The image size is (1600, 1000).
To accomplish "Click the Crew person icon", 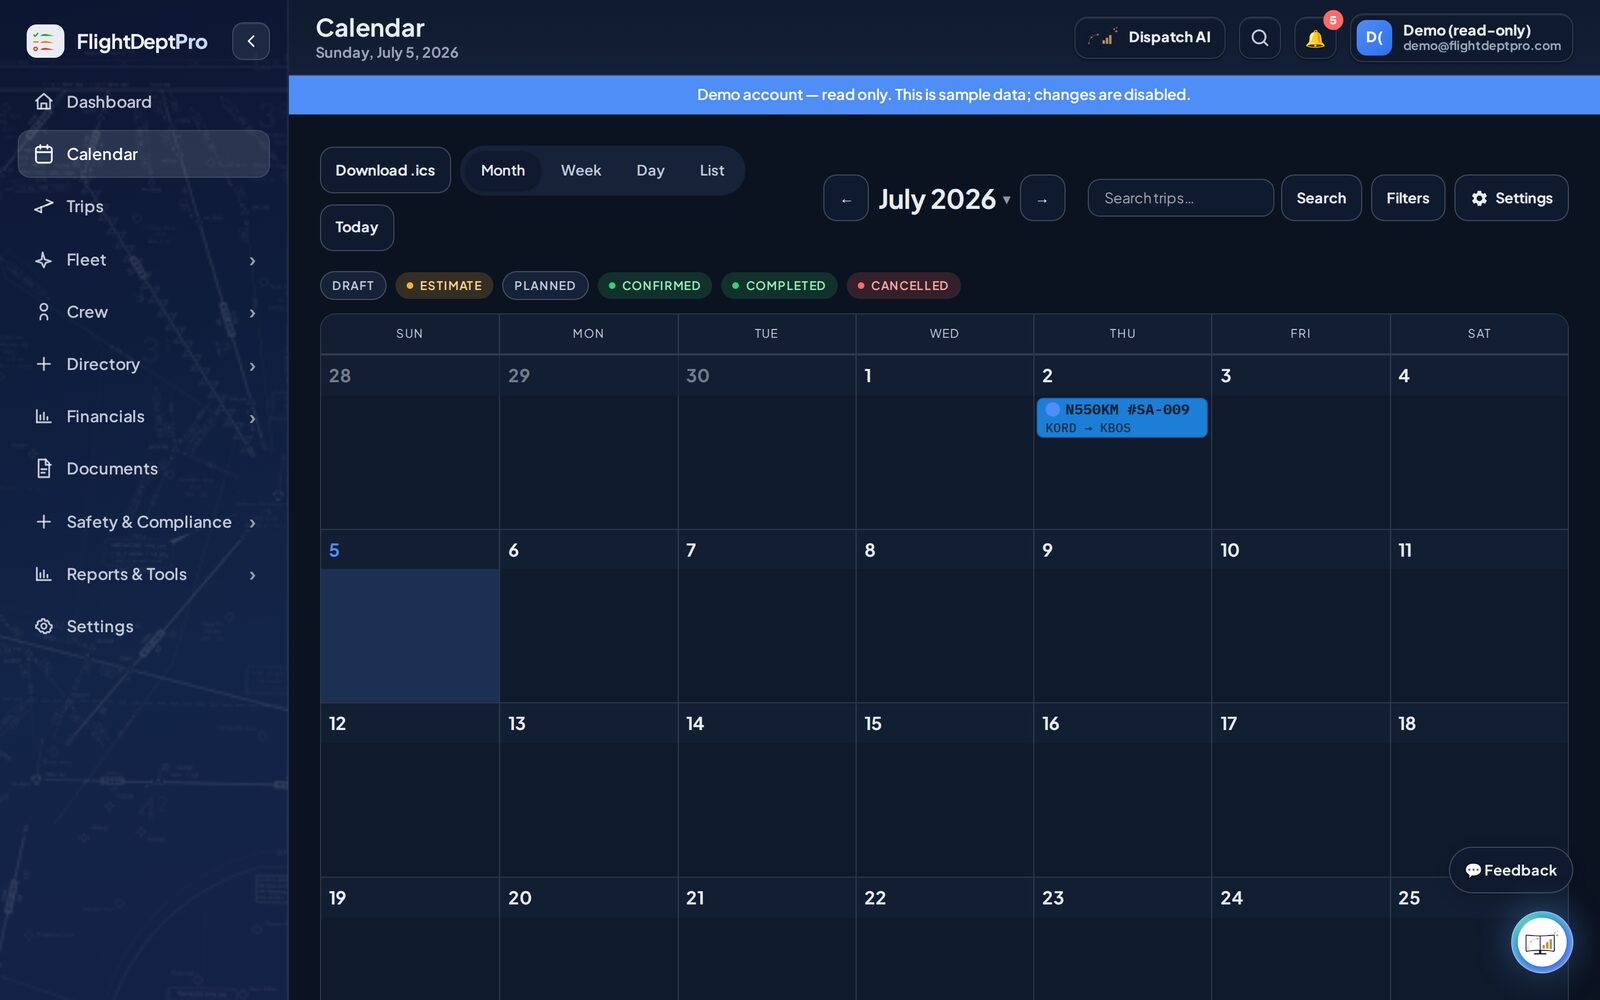I will pyautogui.click(x=44, y=312).
